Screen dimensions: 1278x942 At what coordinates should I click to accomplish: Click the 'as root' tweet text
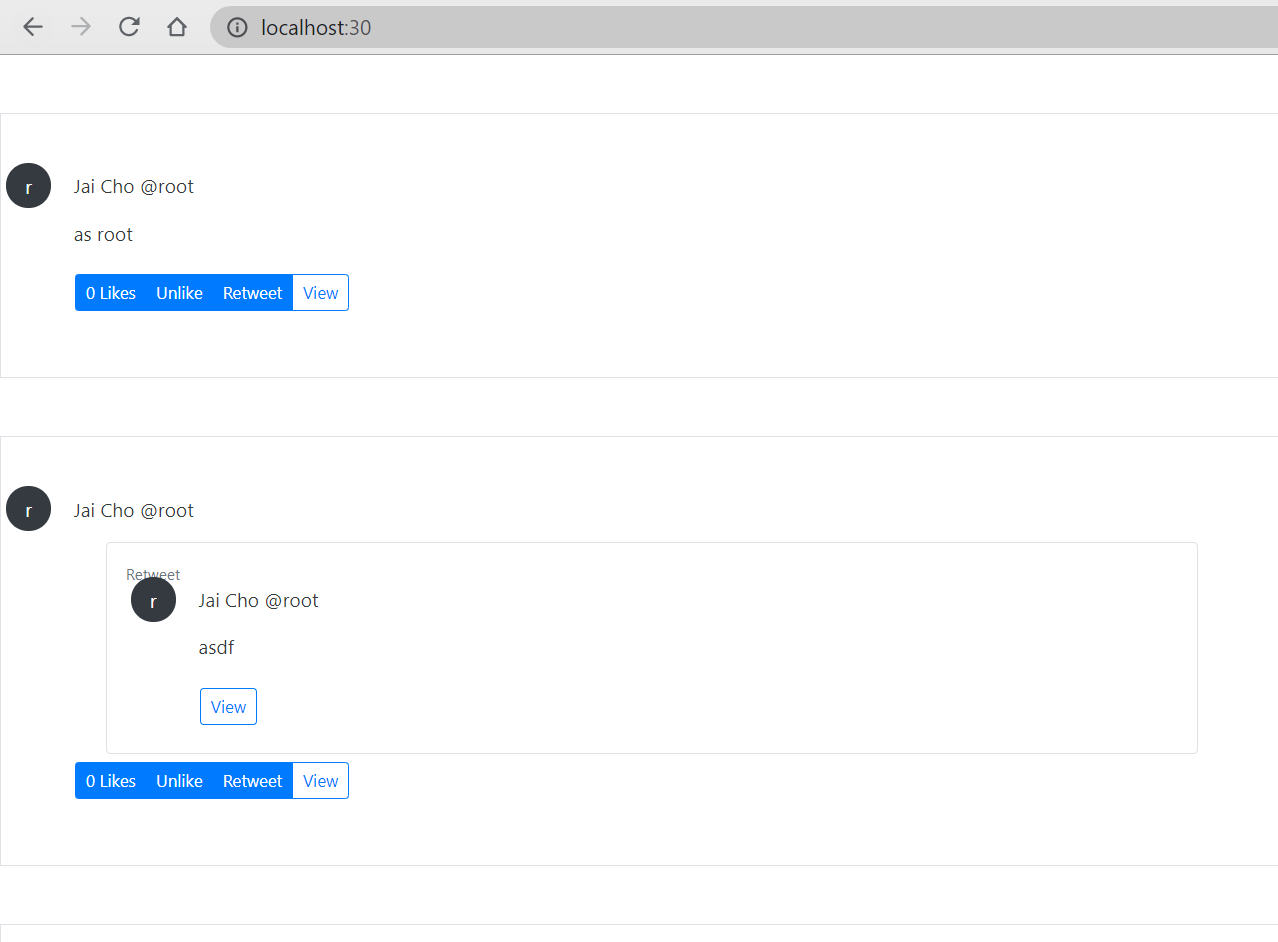[103, 235]
